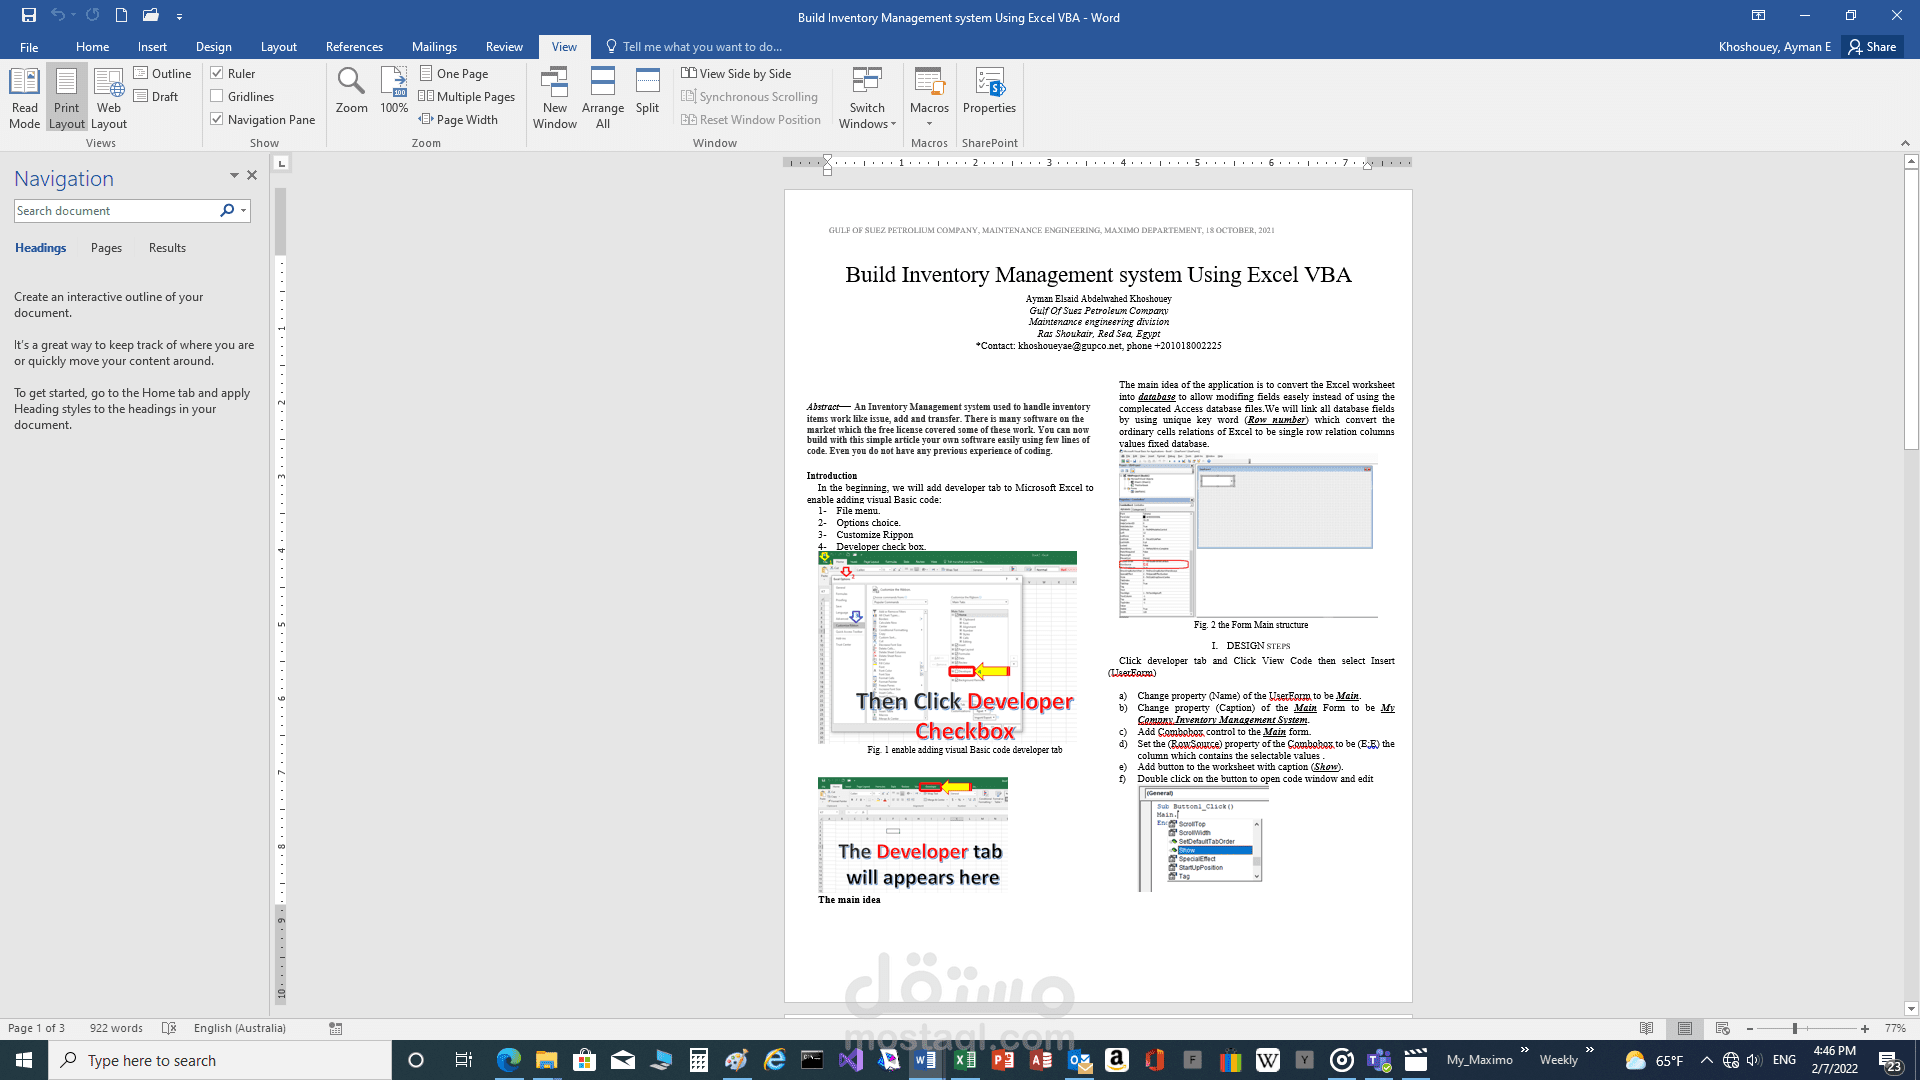
Task: Expand the Macros dropdown
Action: pyautogui.click(x=929, y=122)
